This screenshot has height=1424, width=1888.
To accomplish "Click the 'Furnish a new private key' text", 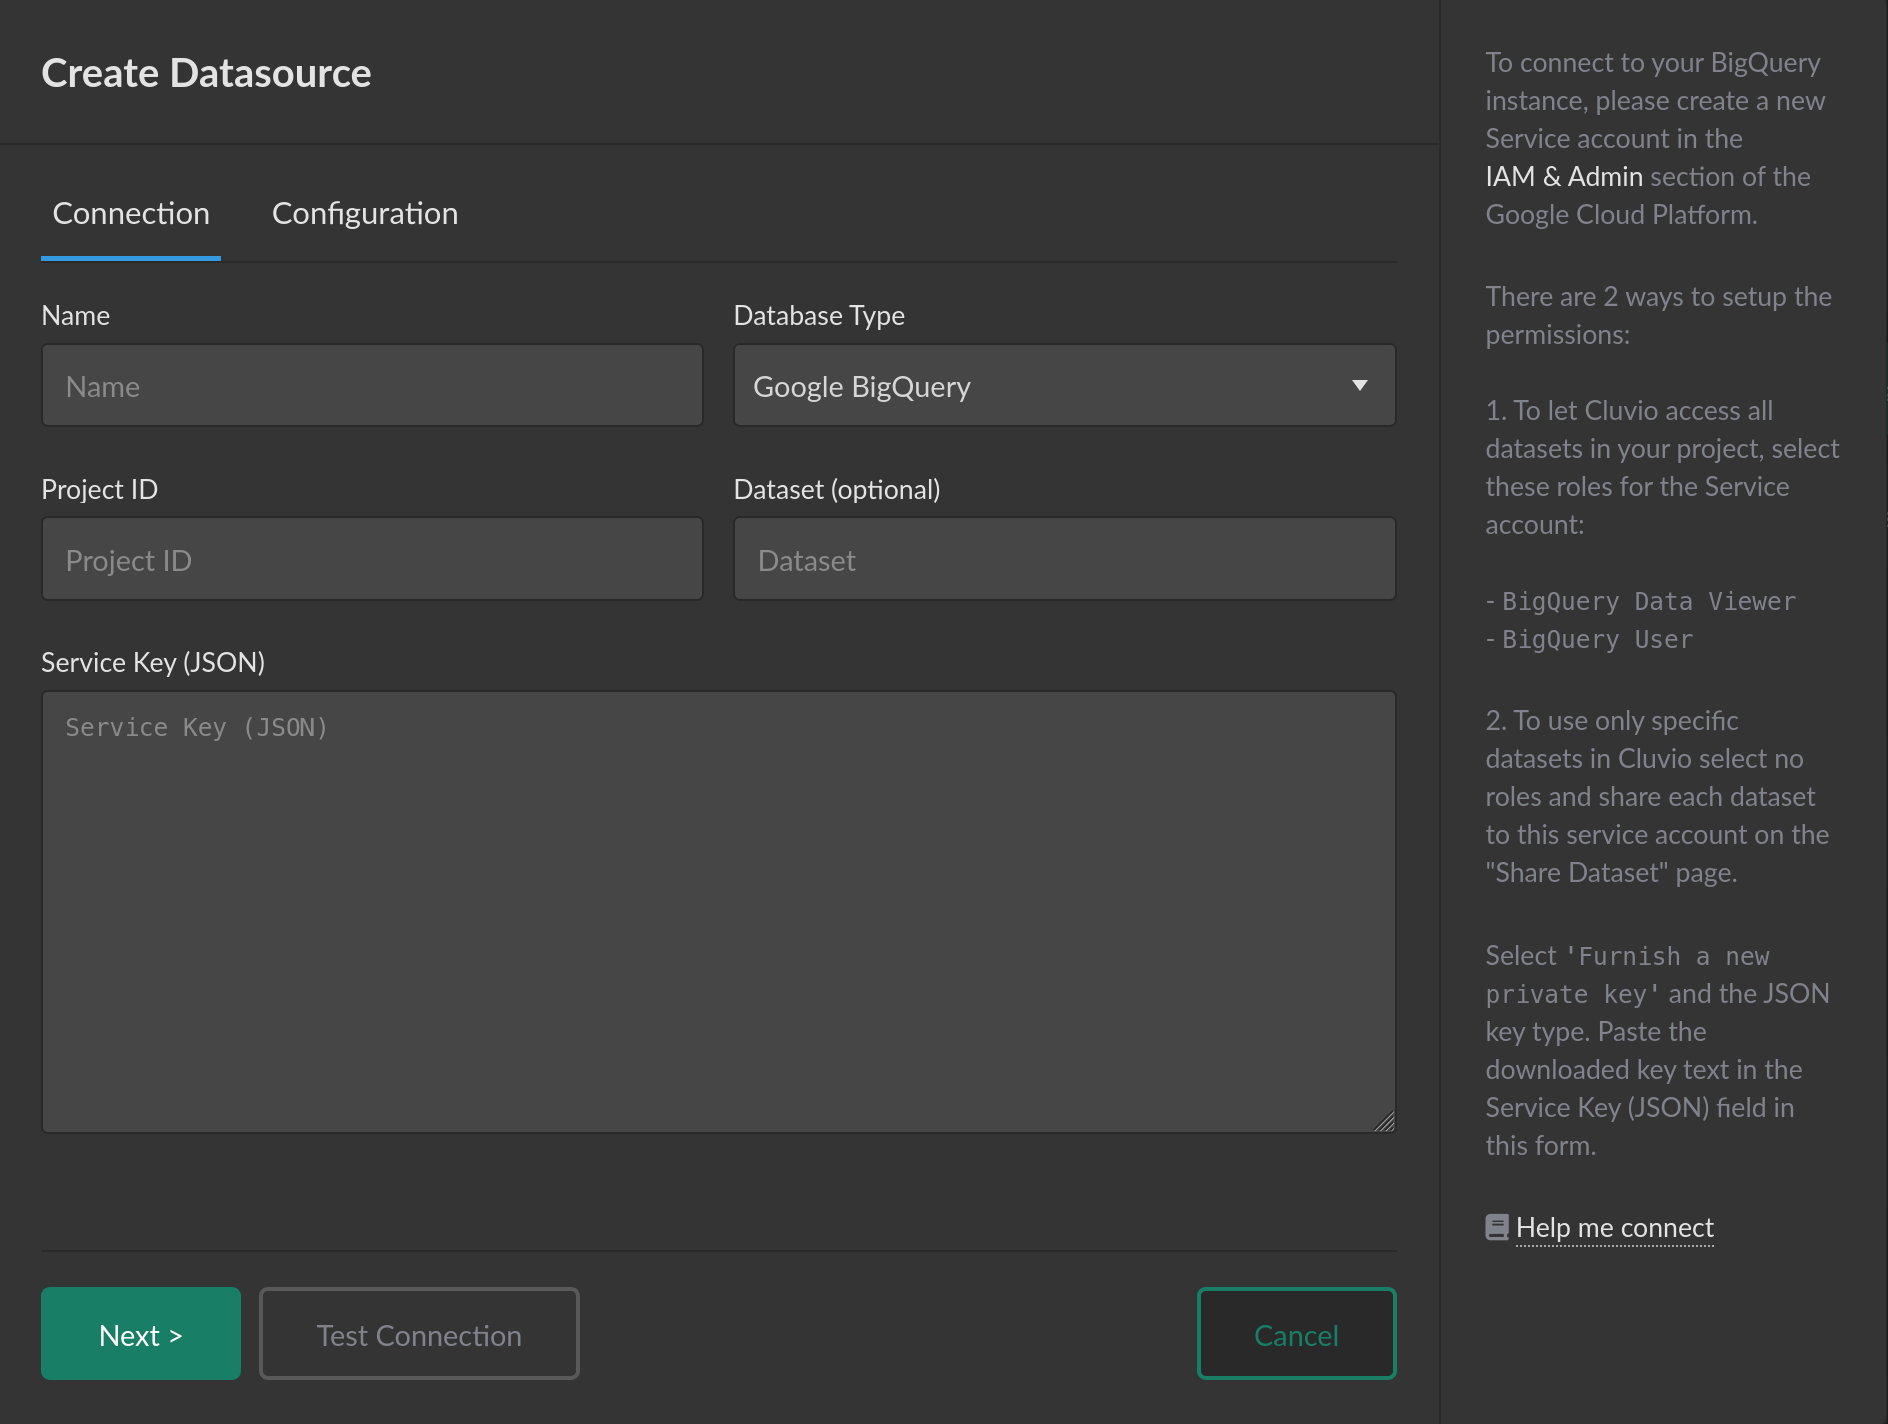I will pos(1627,975).
